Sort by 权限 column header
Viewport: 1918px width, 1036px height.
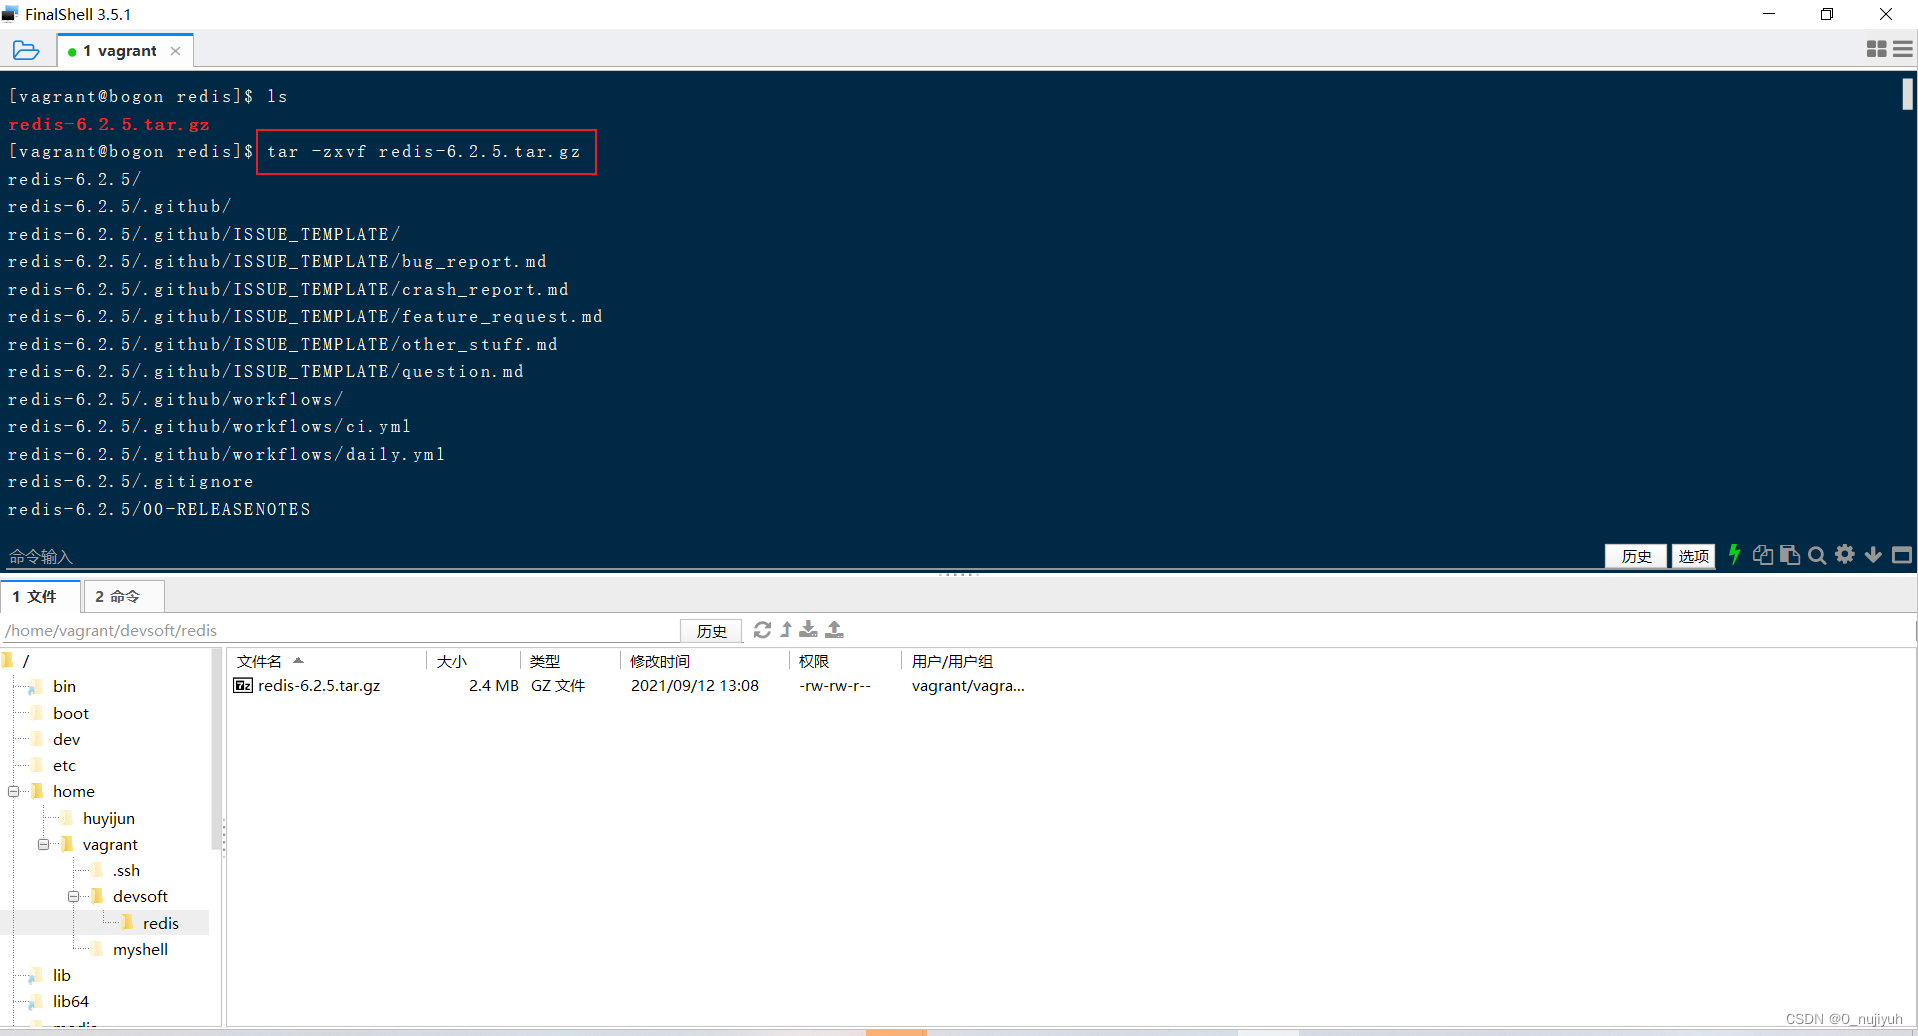(845, 662)
